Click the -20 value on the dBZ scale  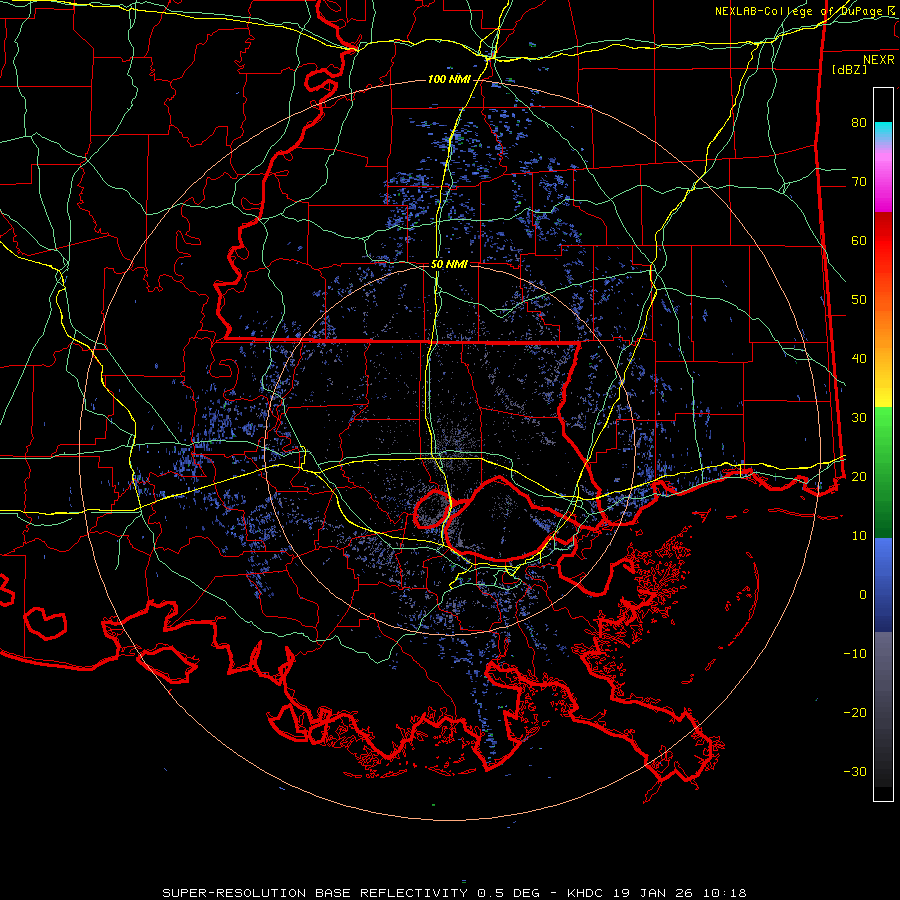855,713
